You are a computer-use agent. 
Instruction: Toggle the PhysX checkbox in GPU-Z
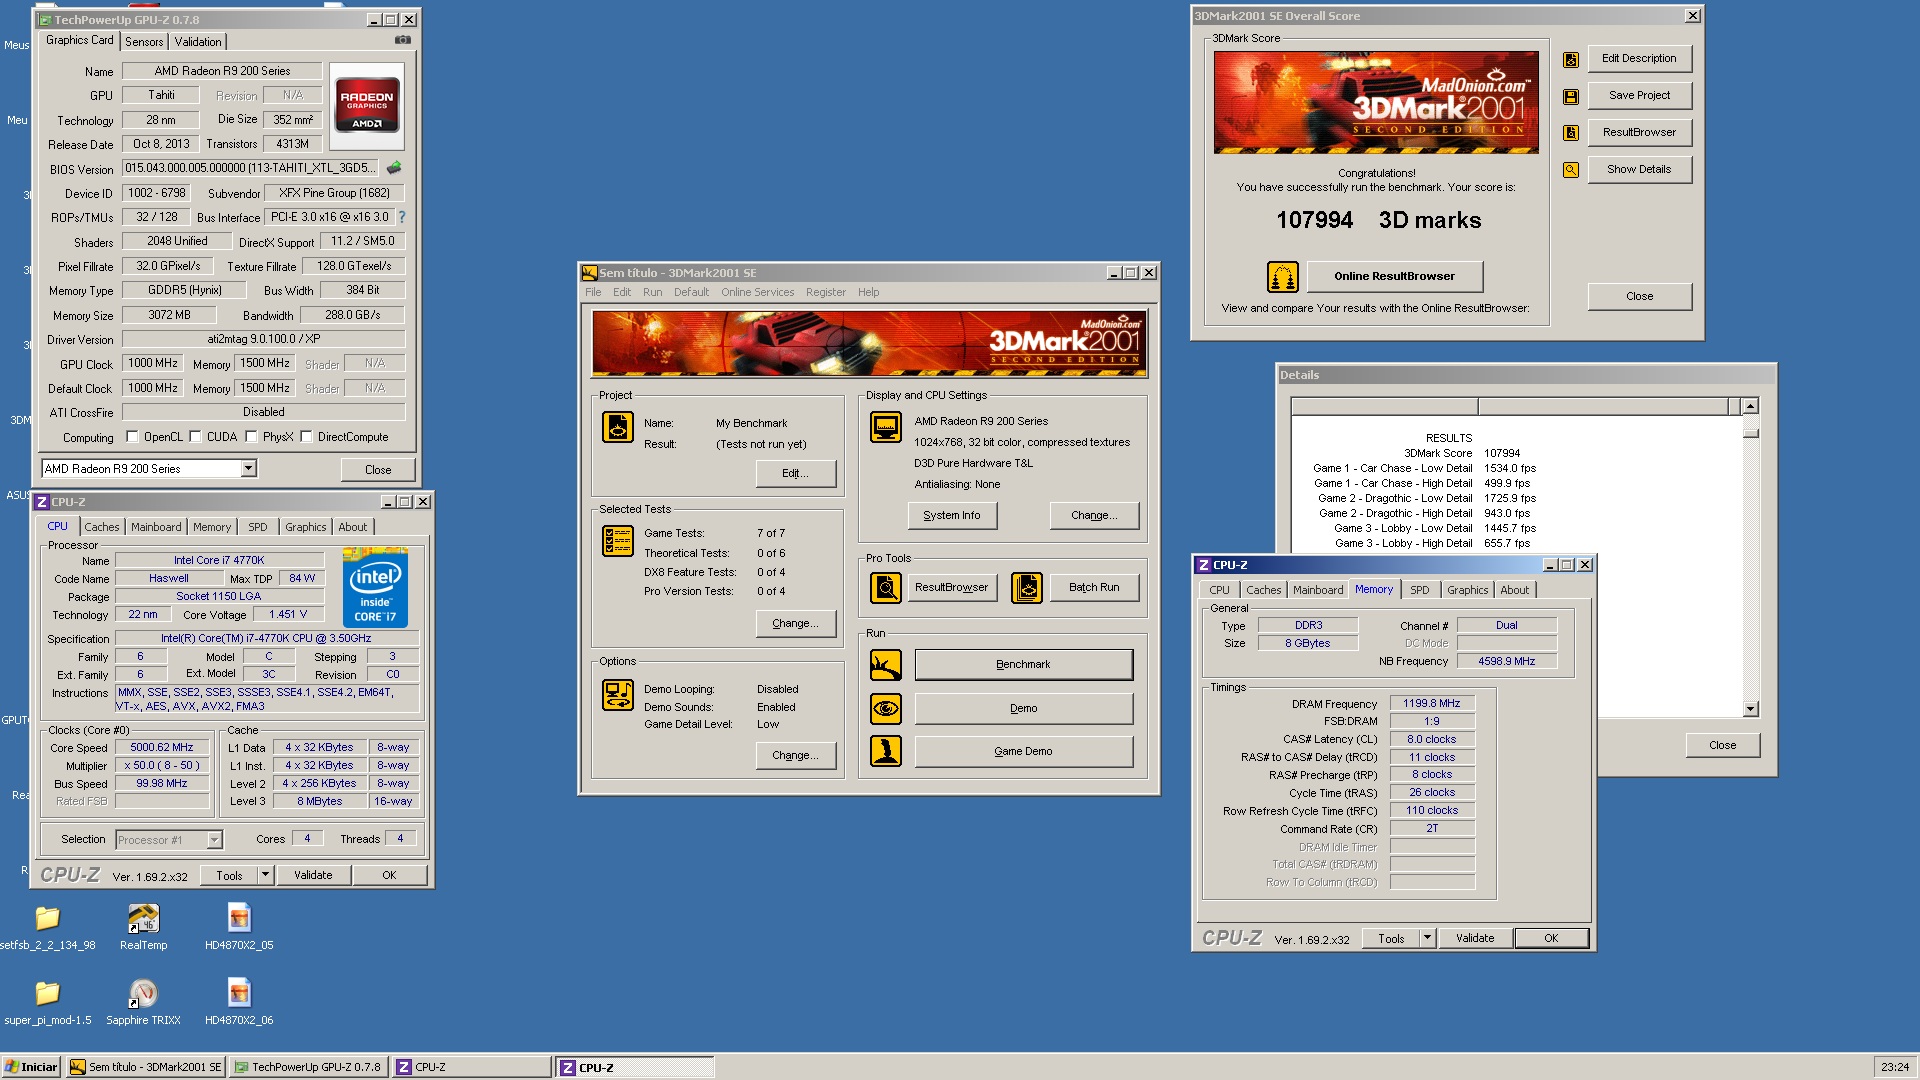251,437
